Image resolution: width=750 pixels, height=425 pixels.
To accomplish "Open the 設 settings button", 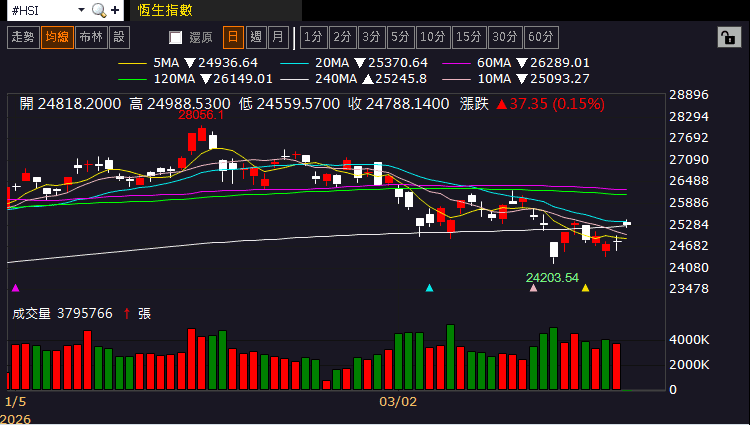I will [119, 37].
